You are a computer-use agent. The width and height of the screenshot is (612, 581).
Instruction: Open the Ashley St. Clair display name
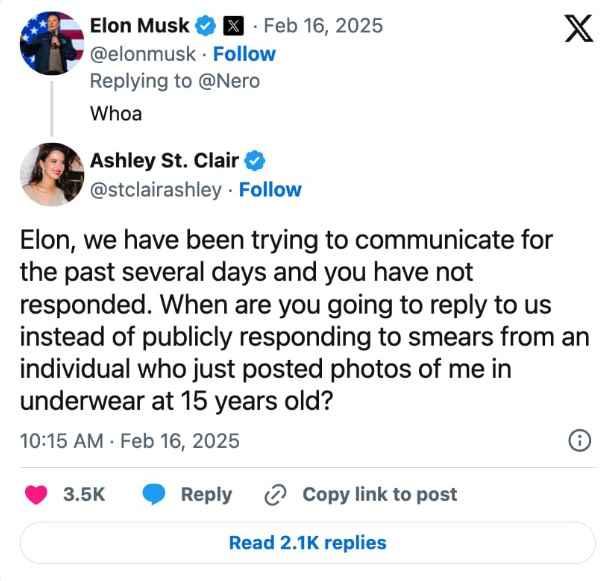[165, 162]
